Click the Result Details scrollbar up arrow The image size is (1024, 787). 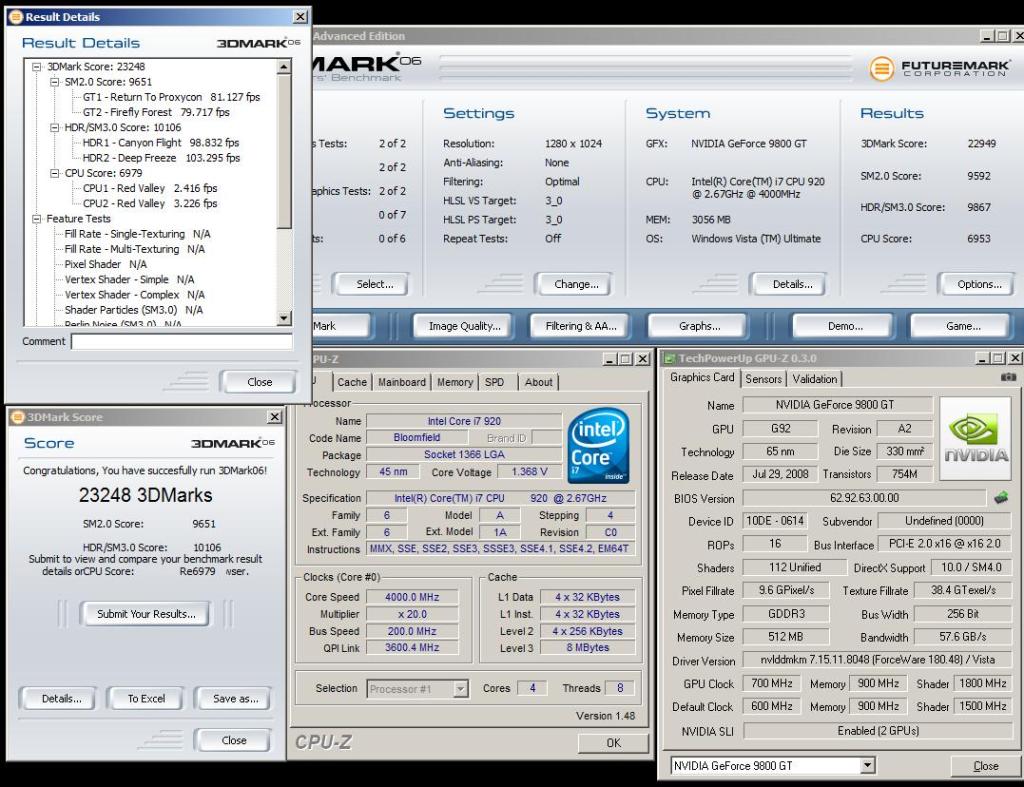(x=284, y=67)
